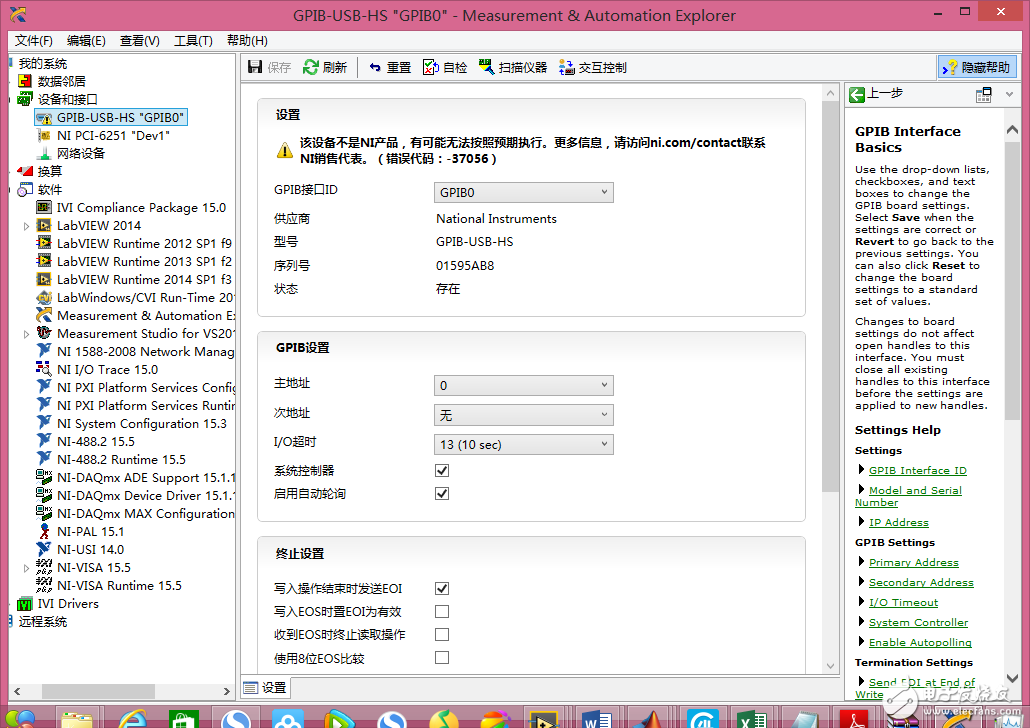
Task: Select NI PCI-6251 "Dev1" device icon
Action: click(x=44, y=135)
